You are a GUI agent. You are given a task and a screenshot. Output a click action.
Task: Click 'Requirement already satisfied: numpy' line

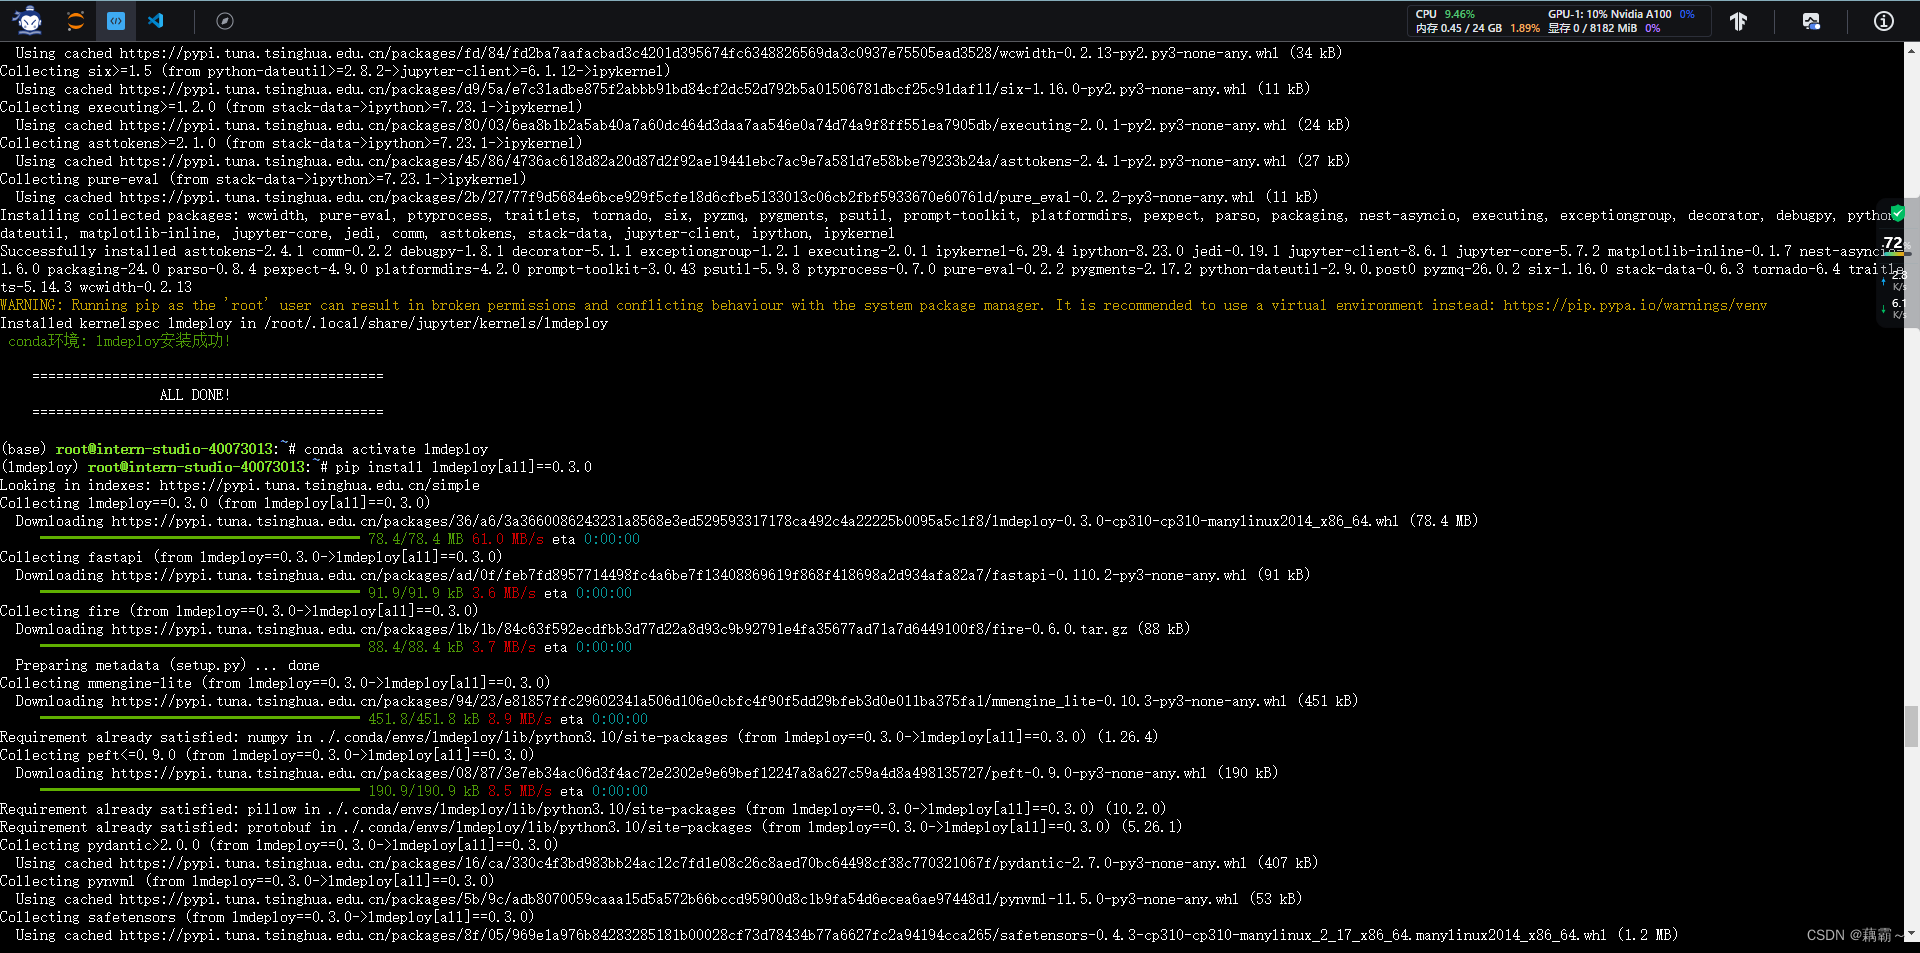point(579,737)
